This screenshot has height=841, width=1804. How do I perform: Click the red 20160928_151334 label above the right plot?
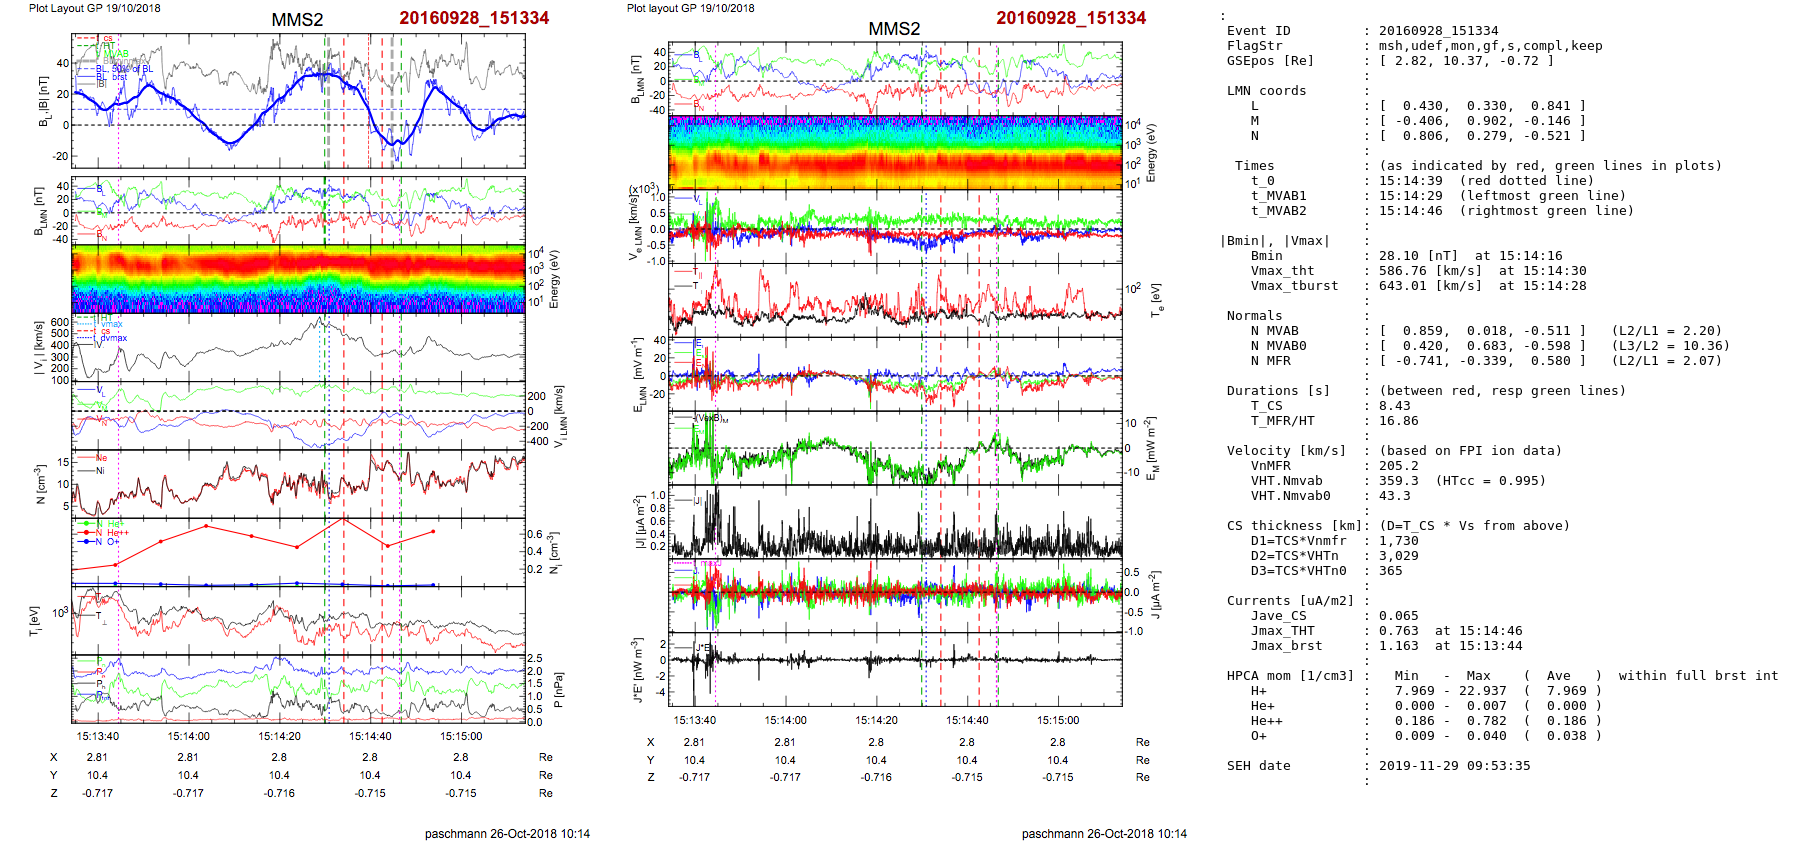1071,18
